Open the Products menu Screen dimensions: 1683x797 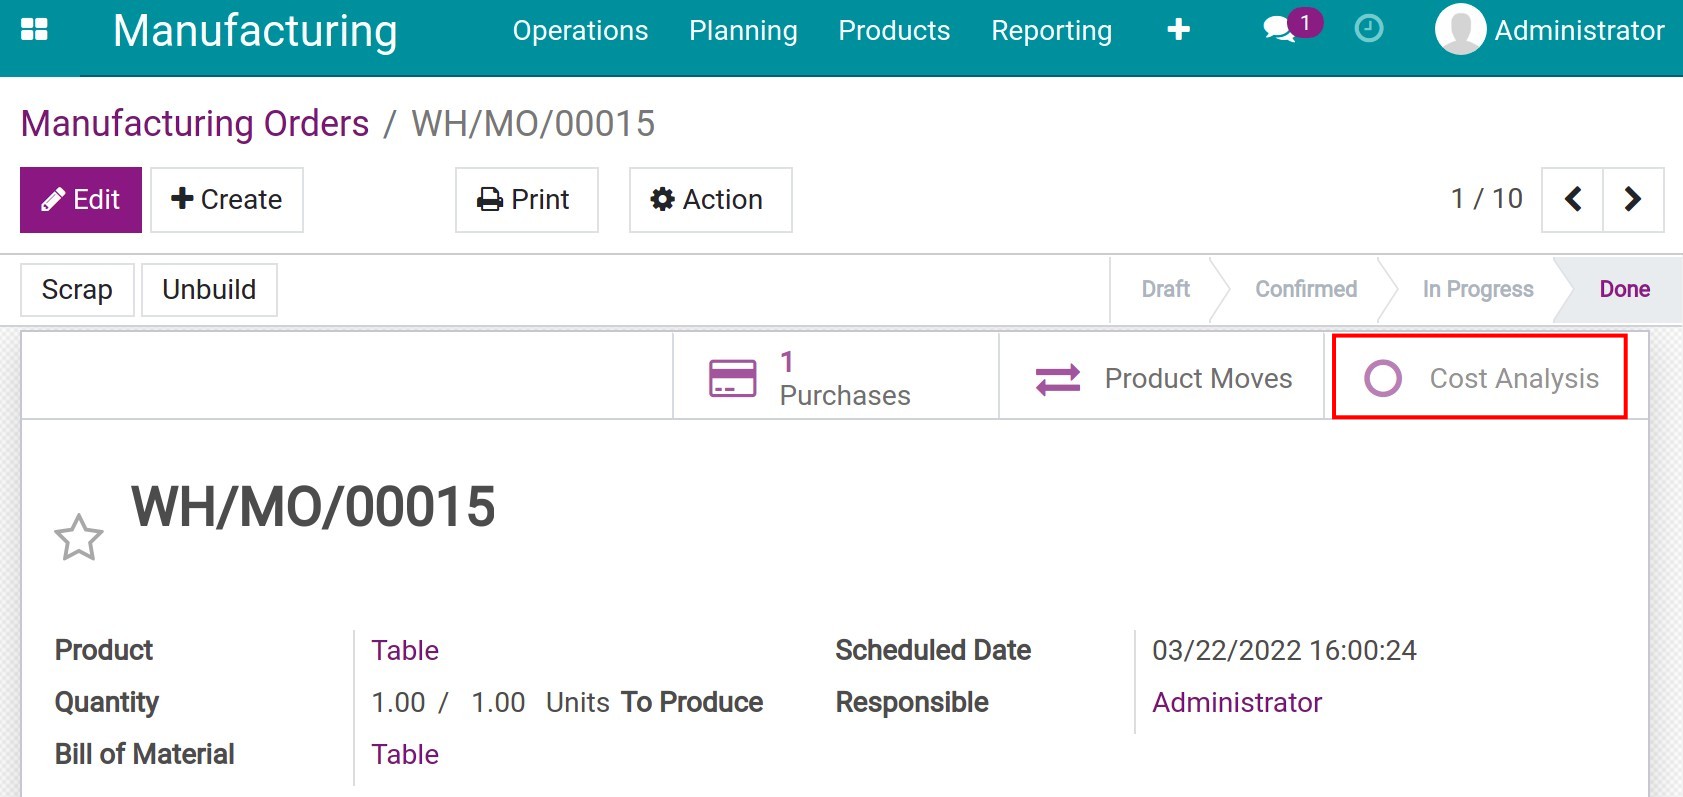point(894,31)
